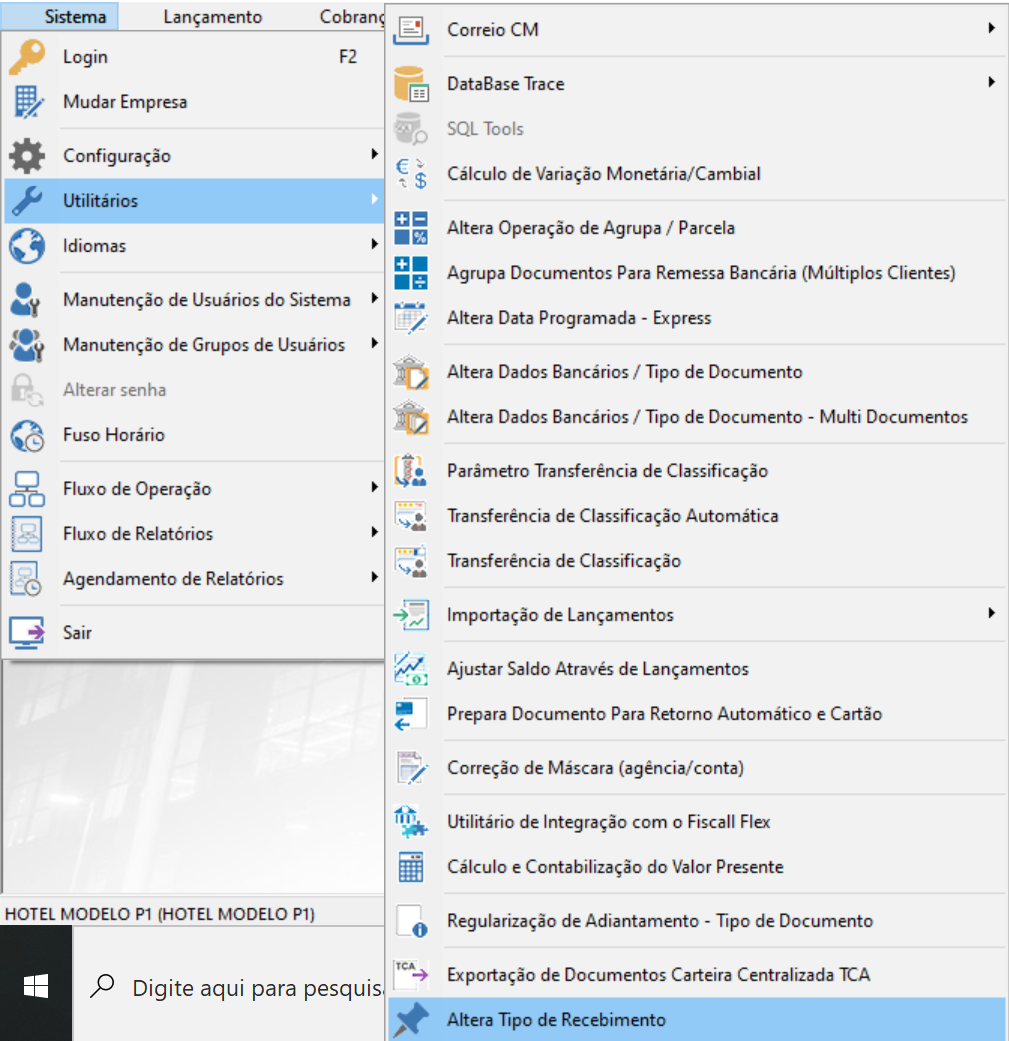Choose the Mudar Empresa menu label
The height and width of the screenshot is (1041, 1009).
click(x=125, y=102)
